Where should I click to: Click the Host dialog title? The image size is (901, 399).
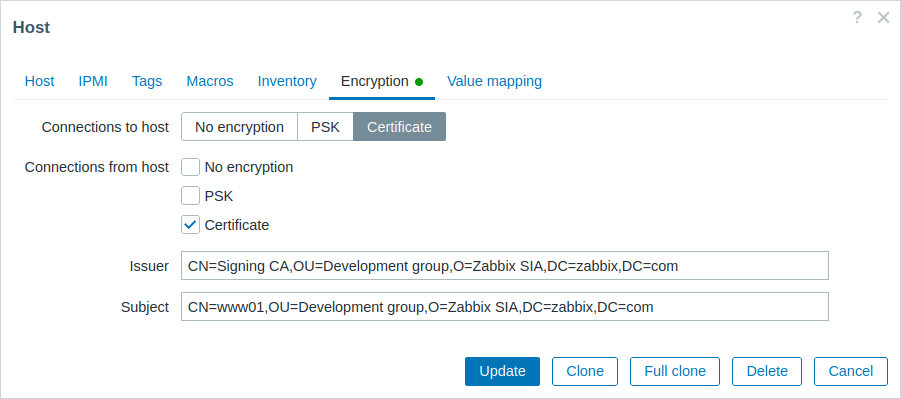(32, 27)
